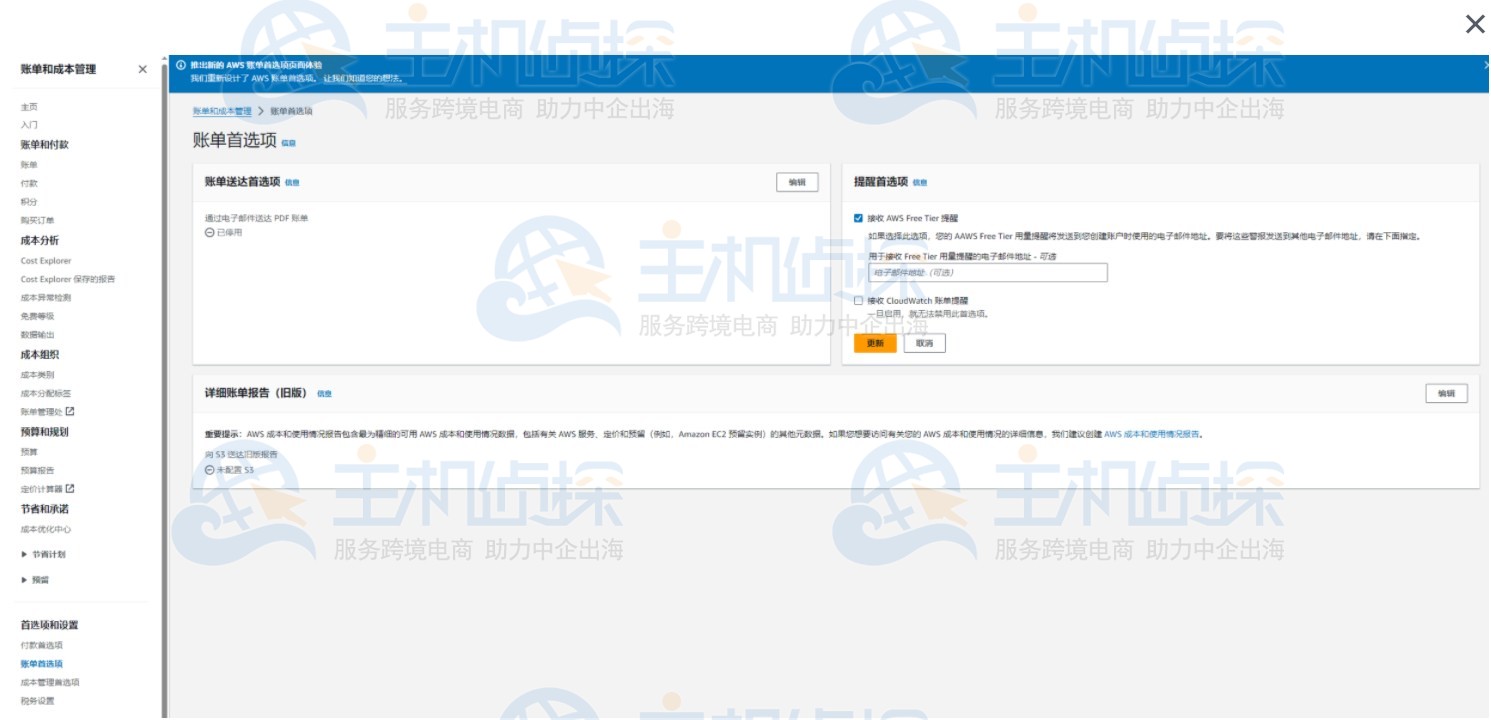Screen dimensions: 1491x720
Task: Edit the 账单送达首选项 settings
Action: pyautogui.click(x=796, y=183)
